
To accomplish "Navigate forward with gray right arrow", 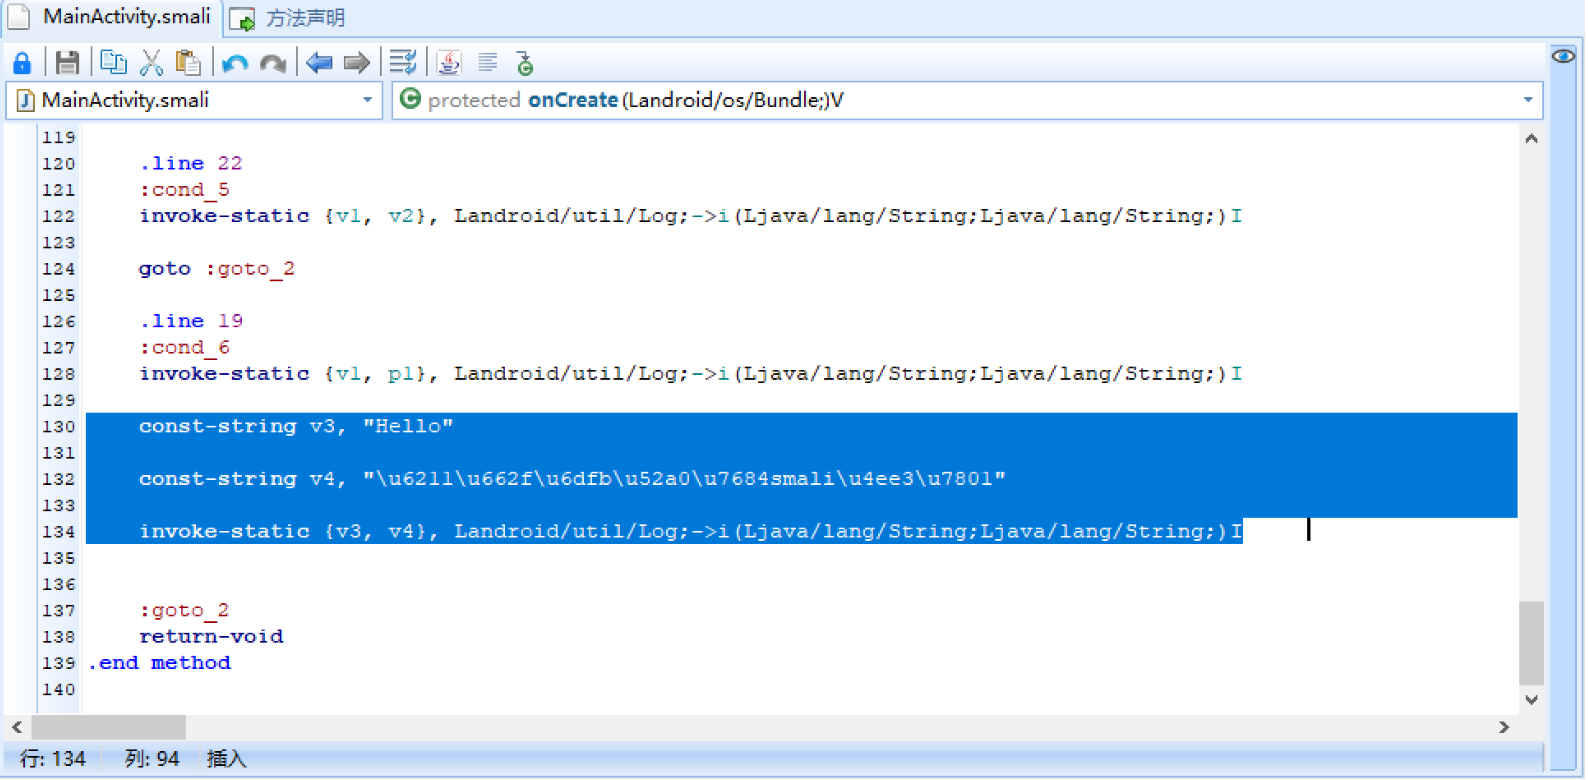I will click(357, 63).
